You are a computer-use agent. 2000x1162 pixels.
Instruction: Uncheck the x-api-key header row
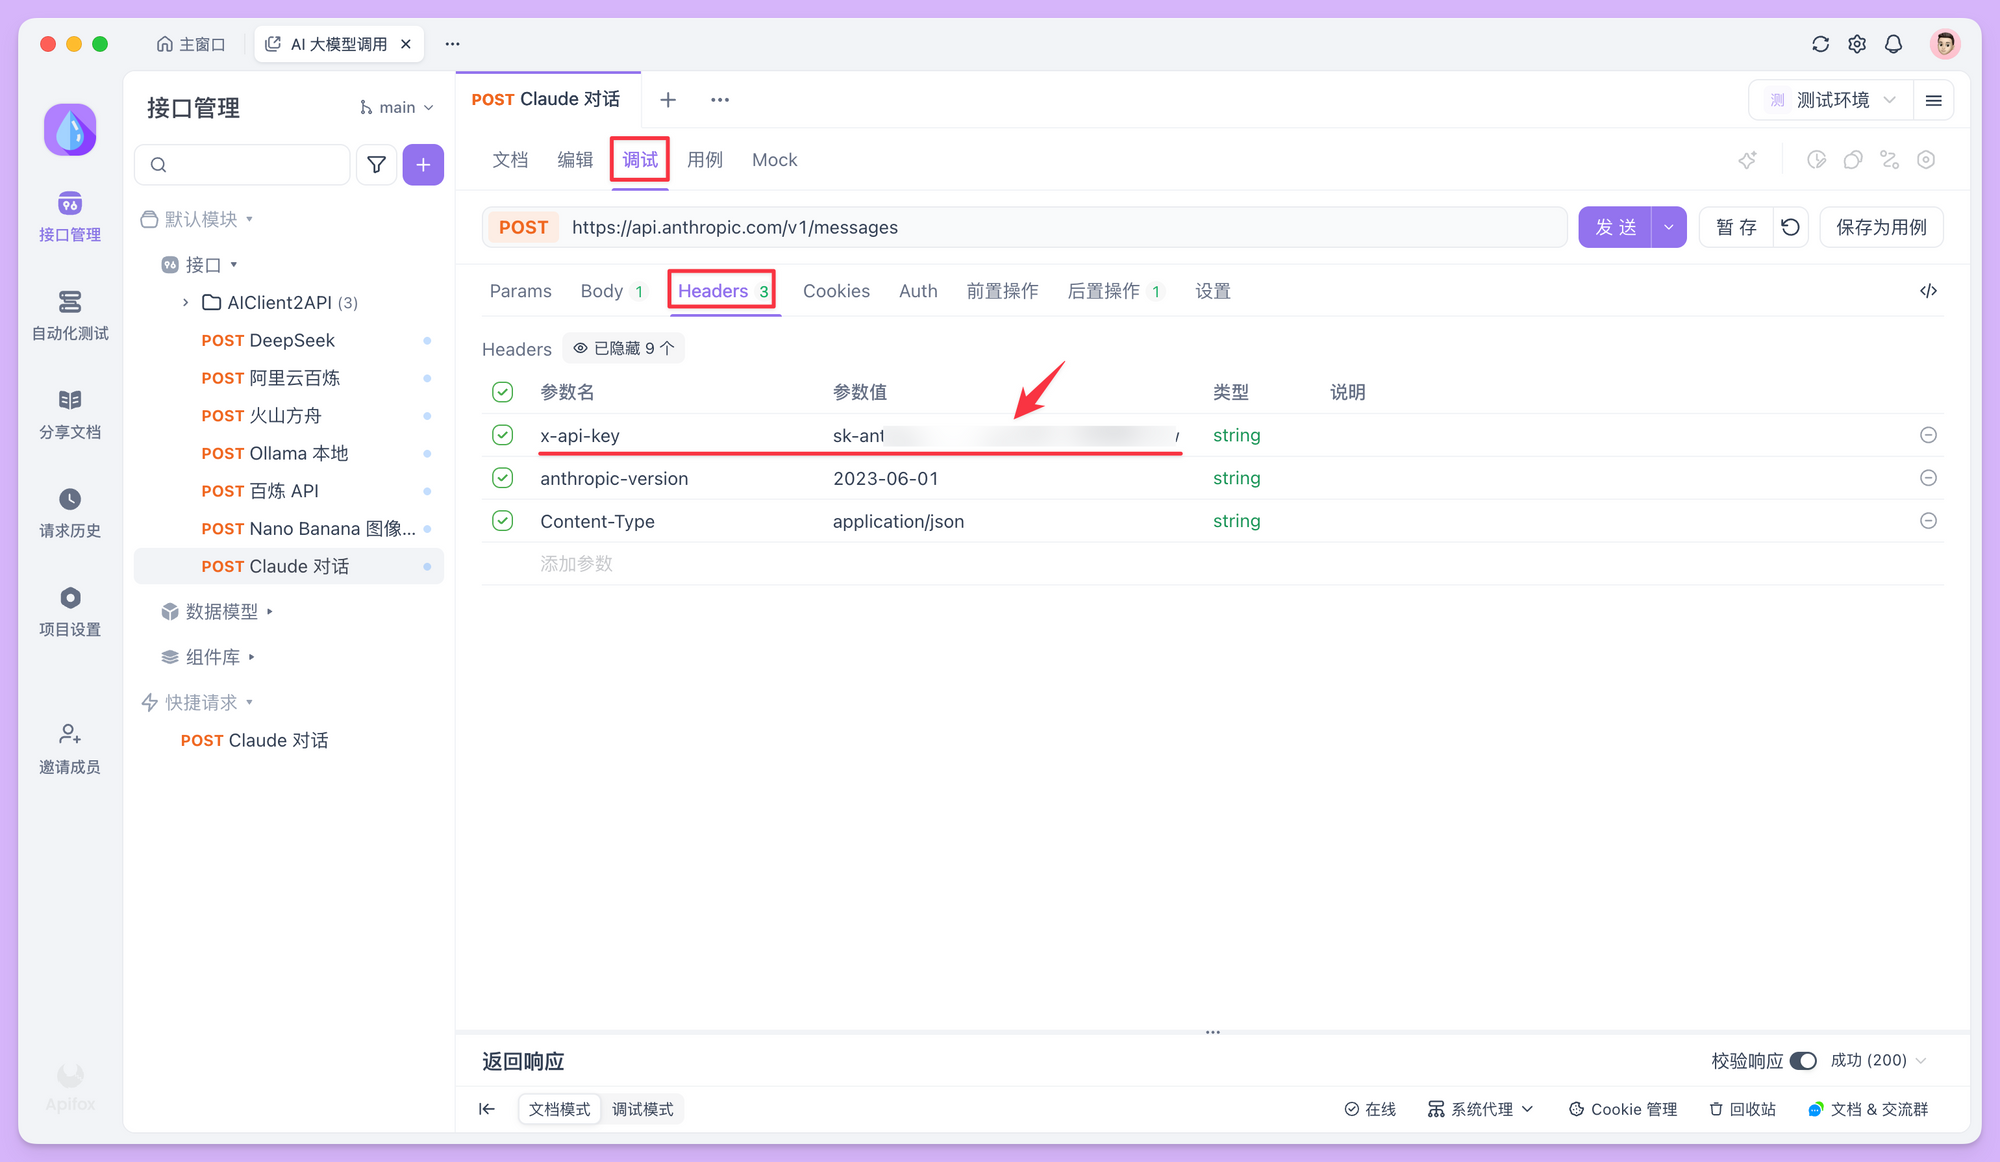(x=502, y=435)
